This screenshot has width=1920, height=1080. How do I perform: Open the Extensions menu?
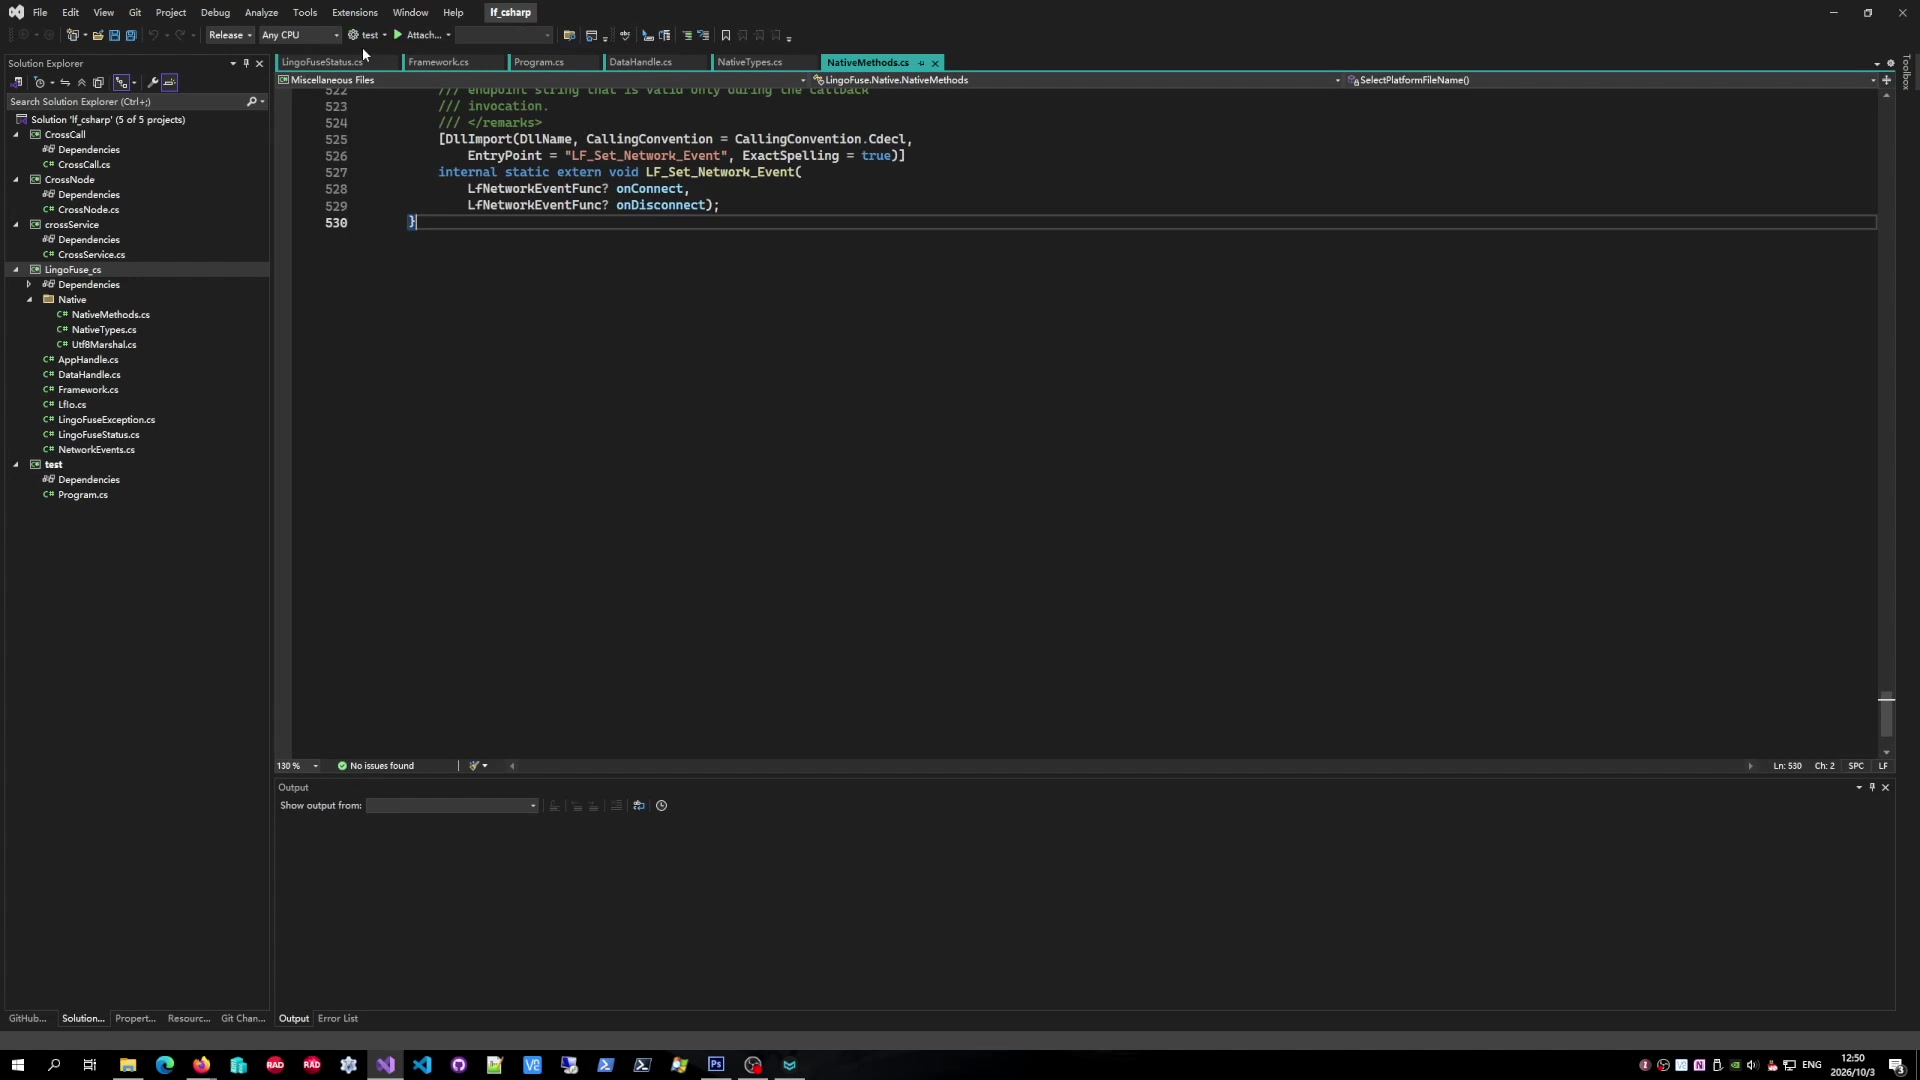pos(355,13)
